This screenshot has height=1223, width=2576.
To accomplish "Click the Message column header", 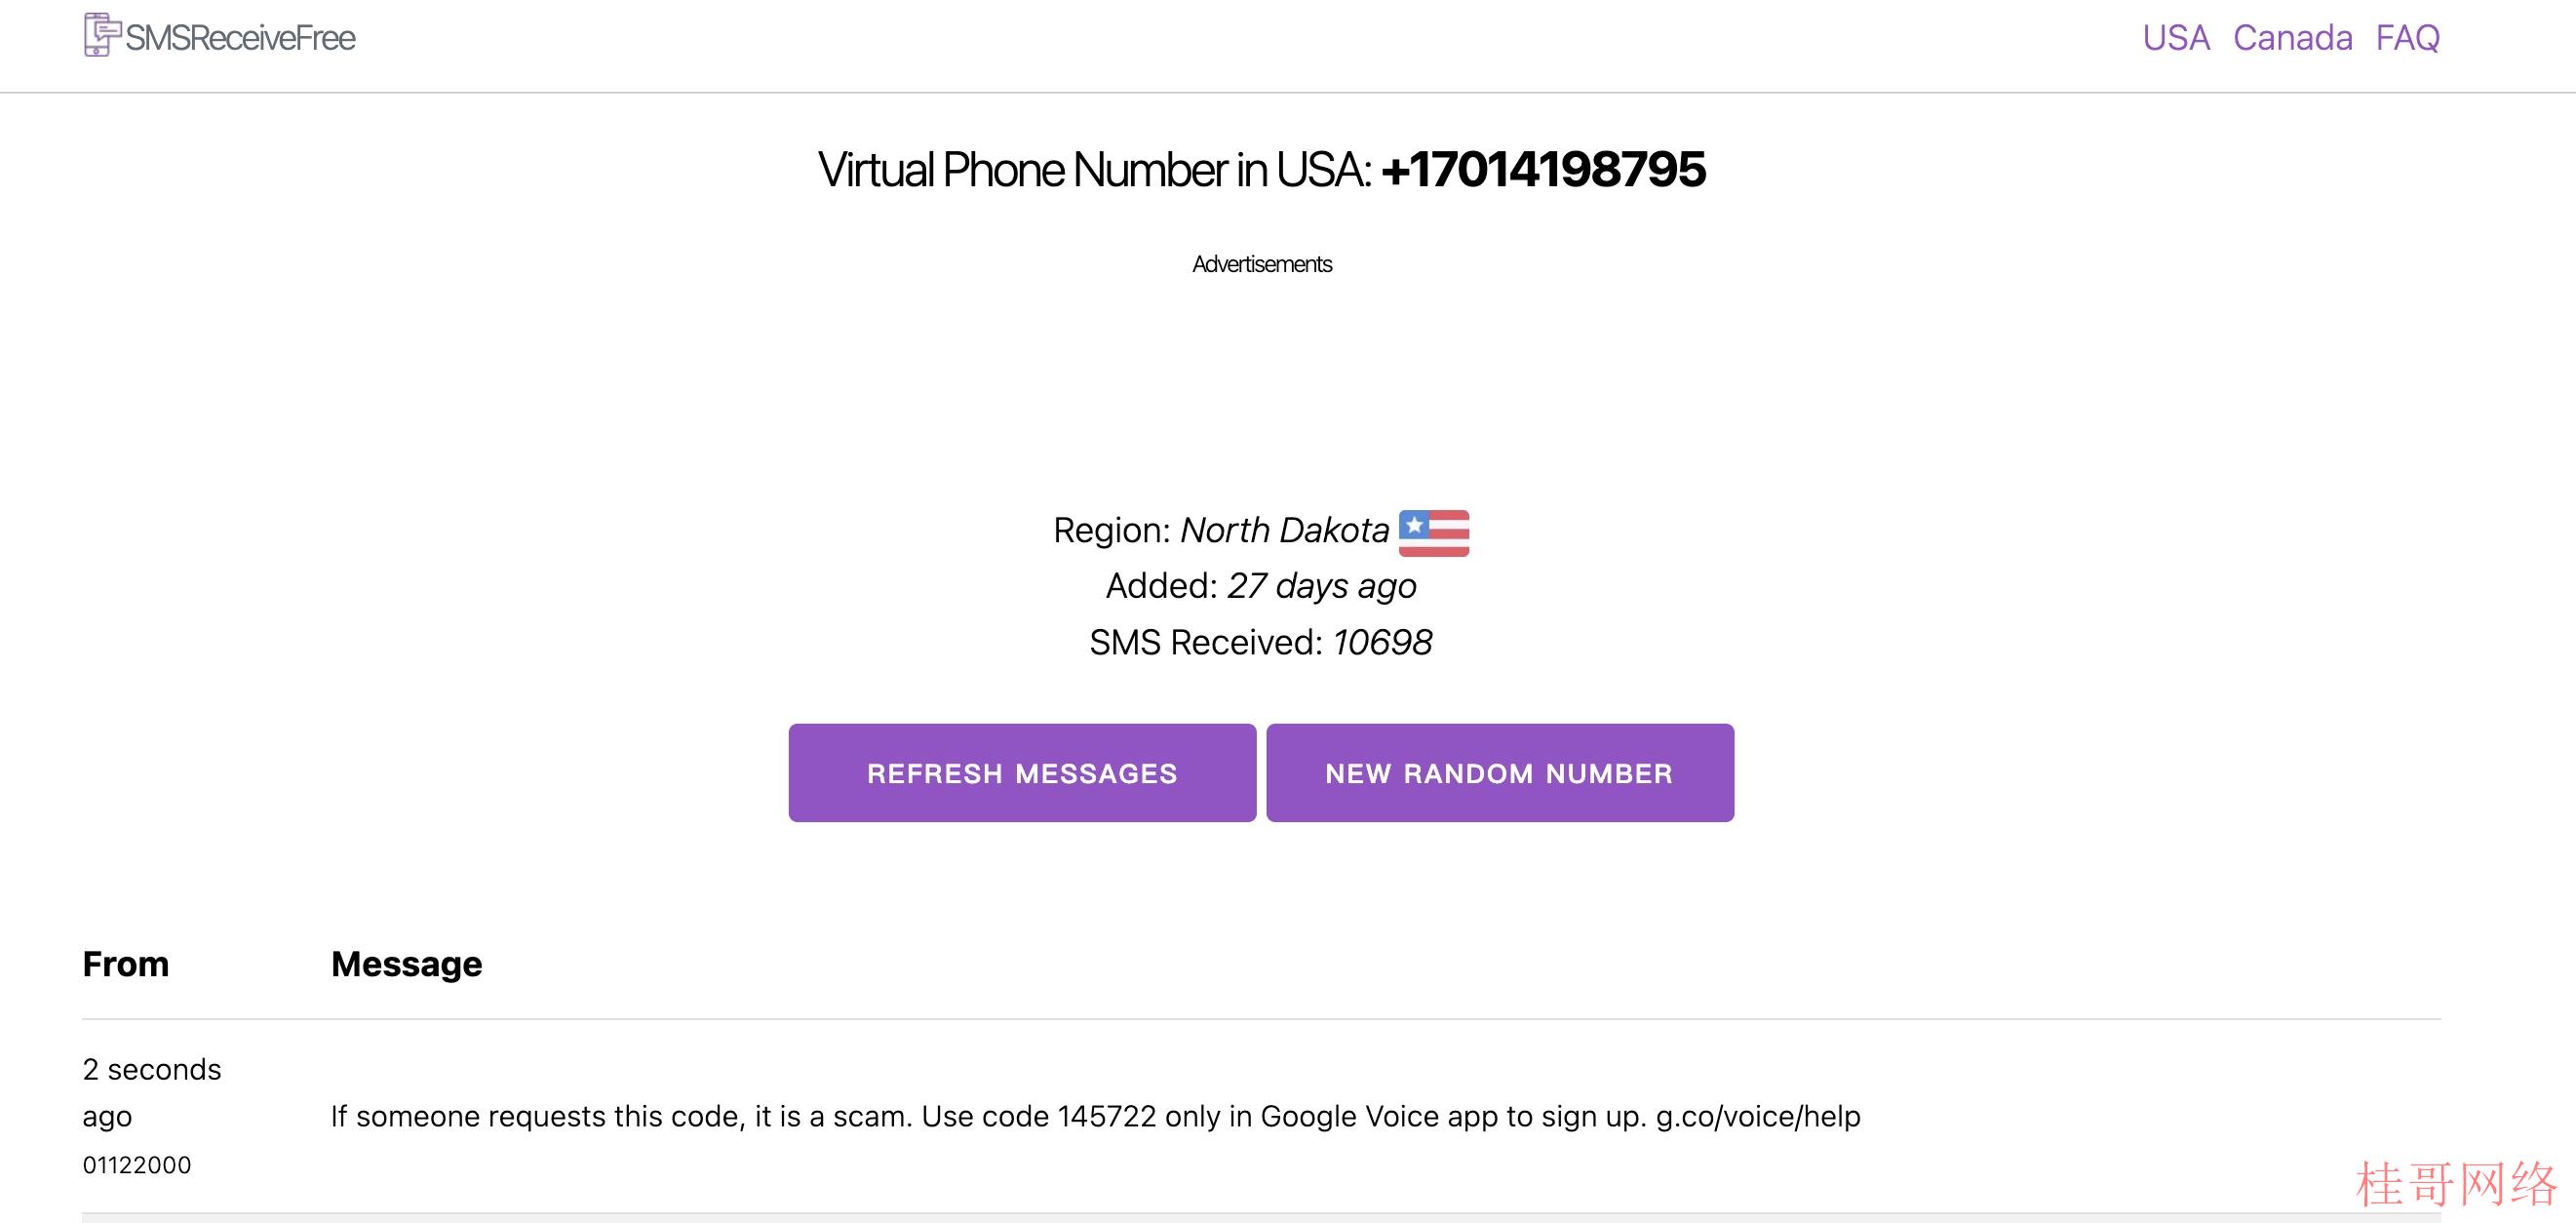I will tap(406, 964).
